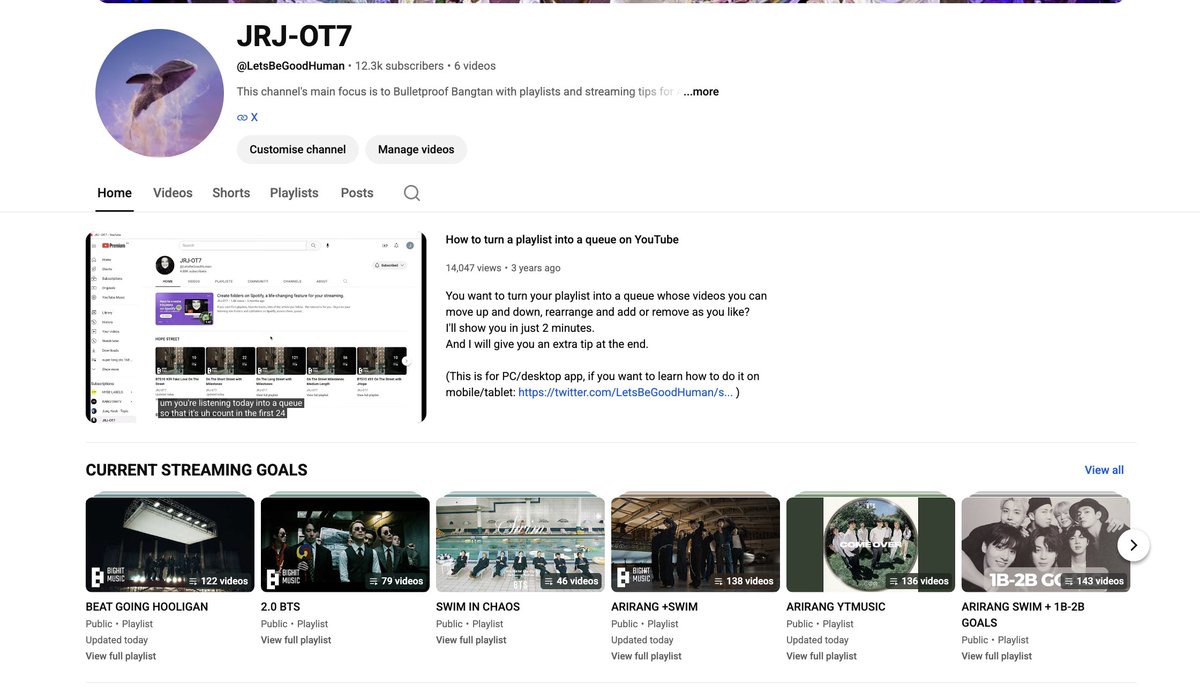Click the Customise channel button
This screenshot has width=1200, height=698.
pos(297,149)
